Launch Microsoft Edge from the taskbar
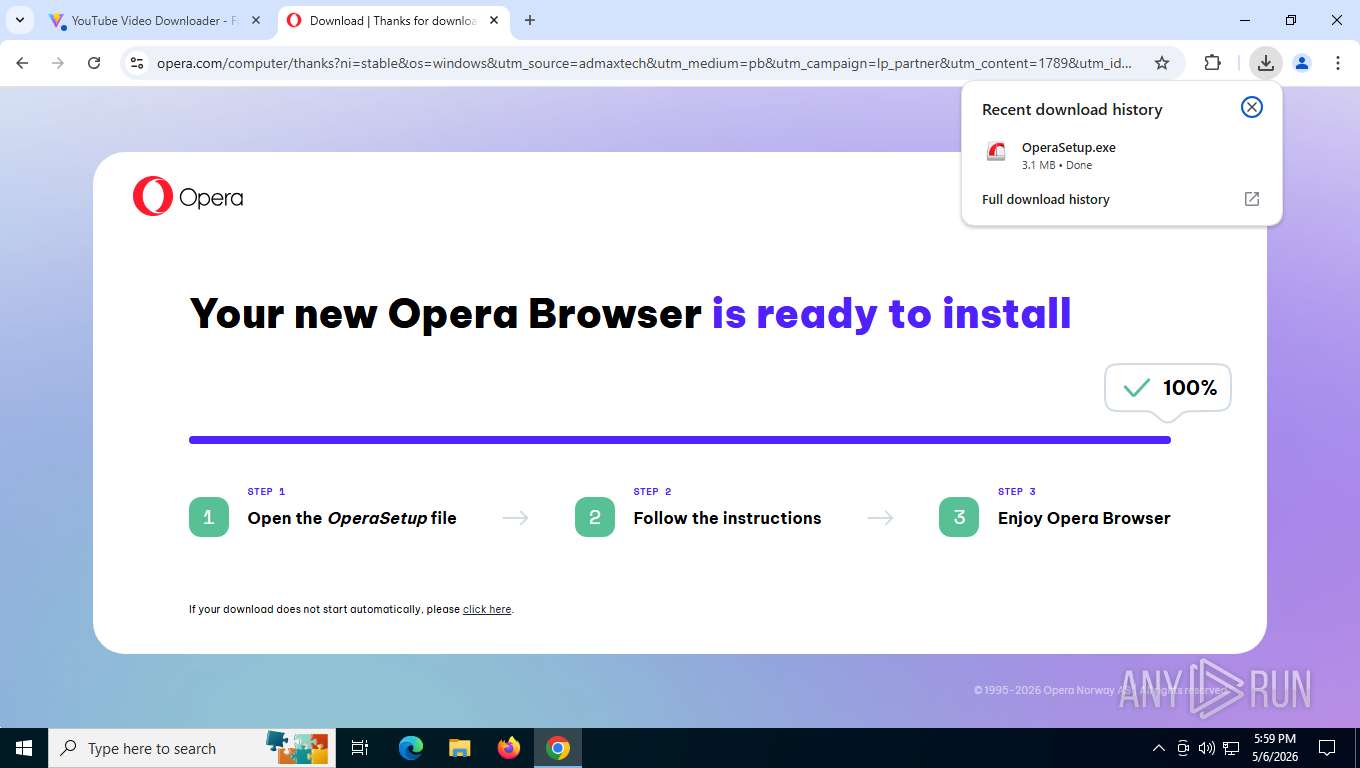 point(411,748)
